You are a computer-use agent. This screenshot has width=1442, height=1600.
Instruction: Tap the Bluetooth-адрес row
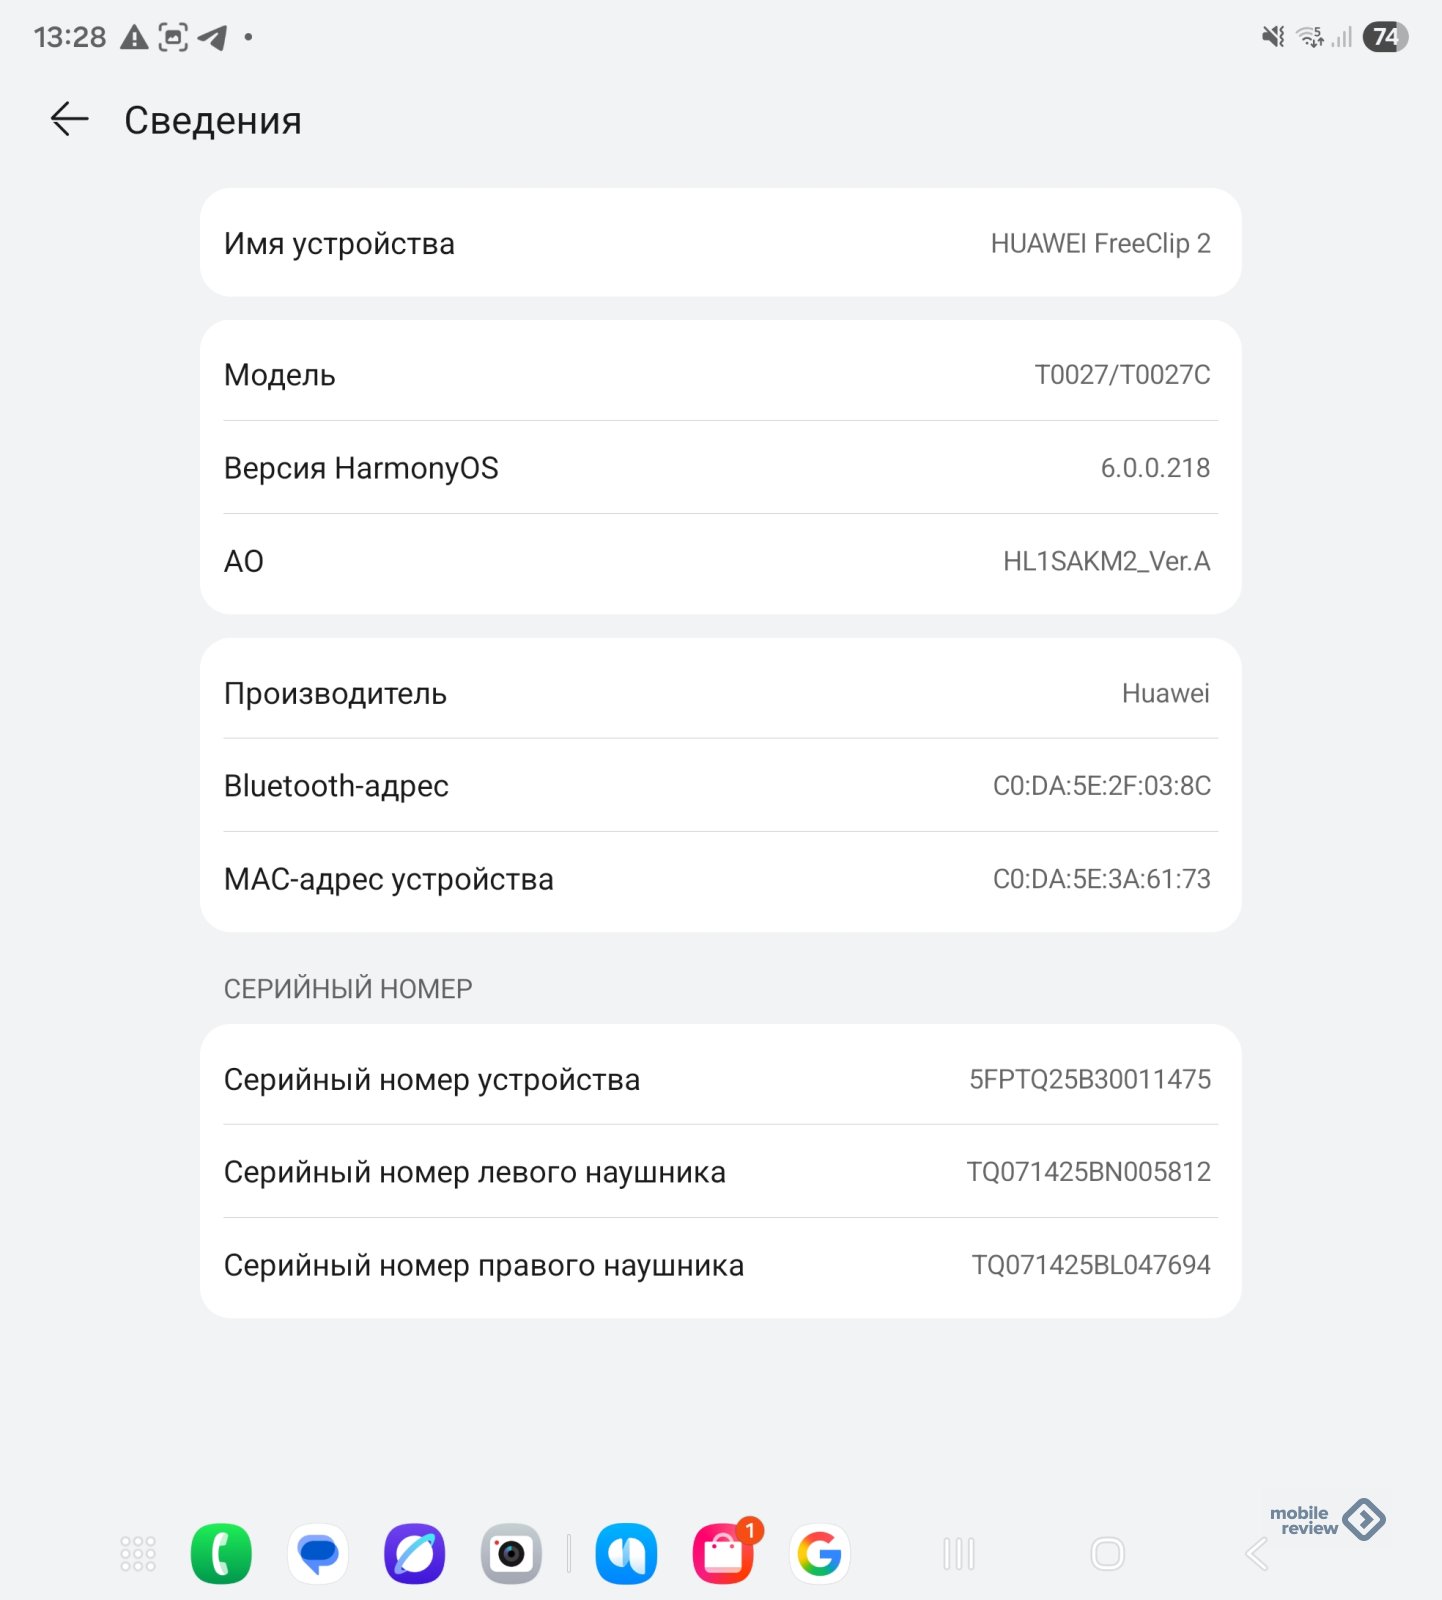point(720,786)
